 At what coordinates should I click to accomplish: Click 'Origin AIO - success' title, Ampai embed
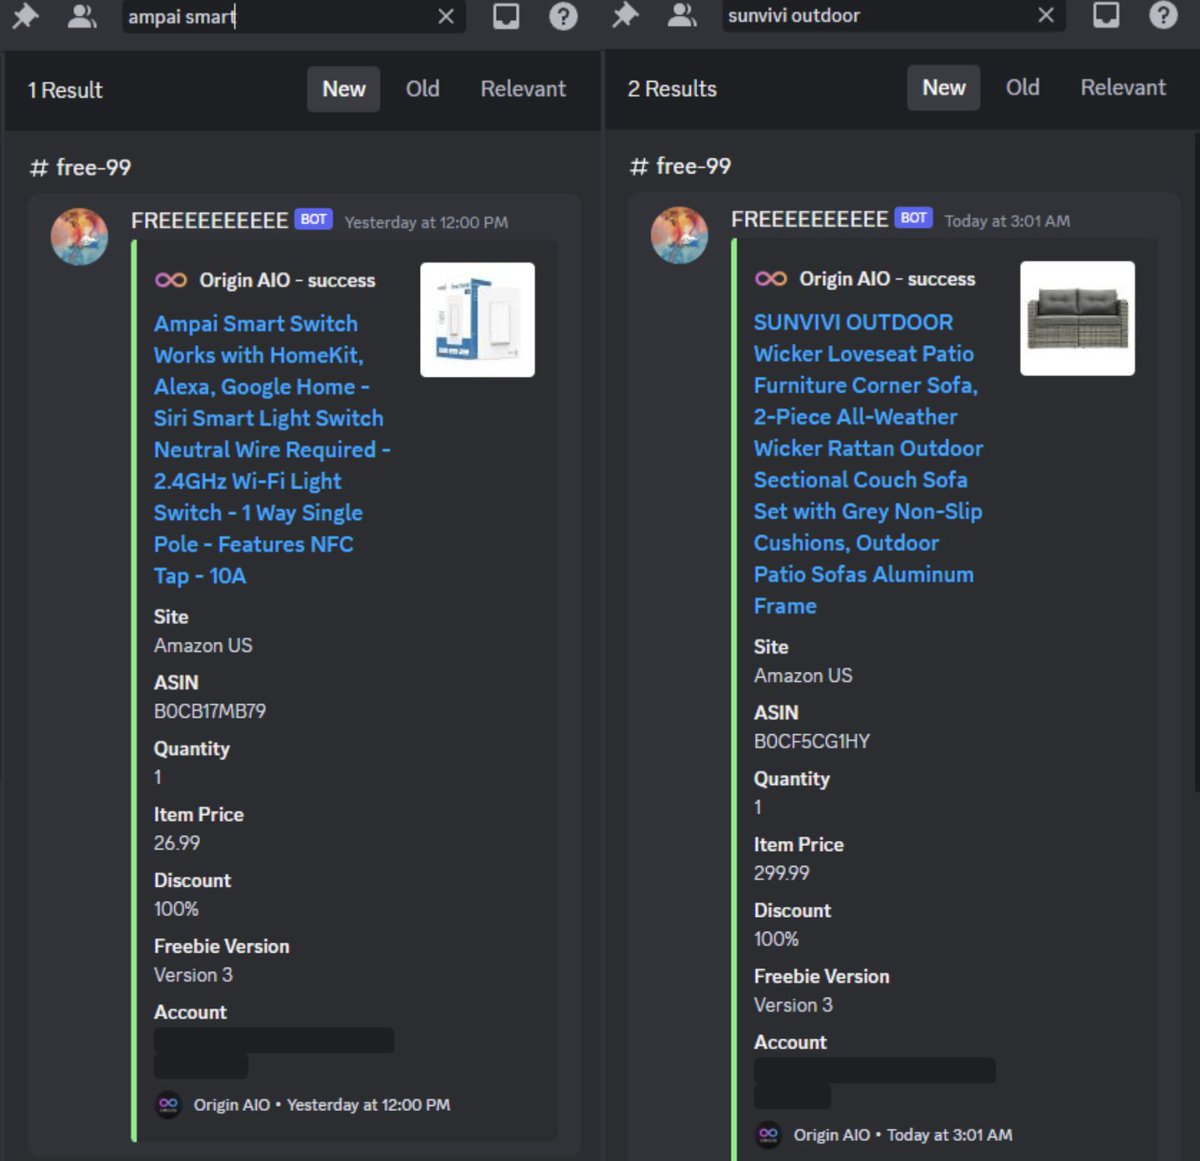287,280
